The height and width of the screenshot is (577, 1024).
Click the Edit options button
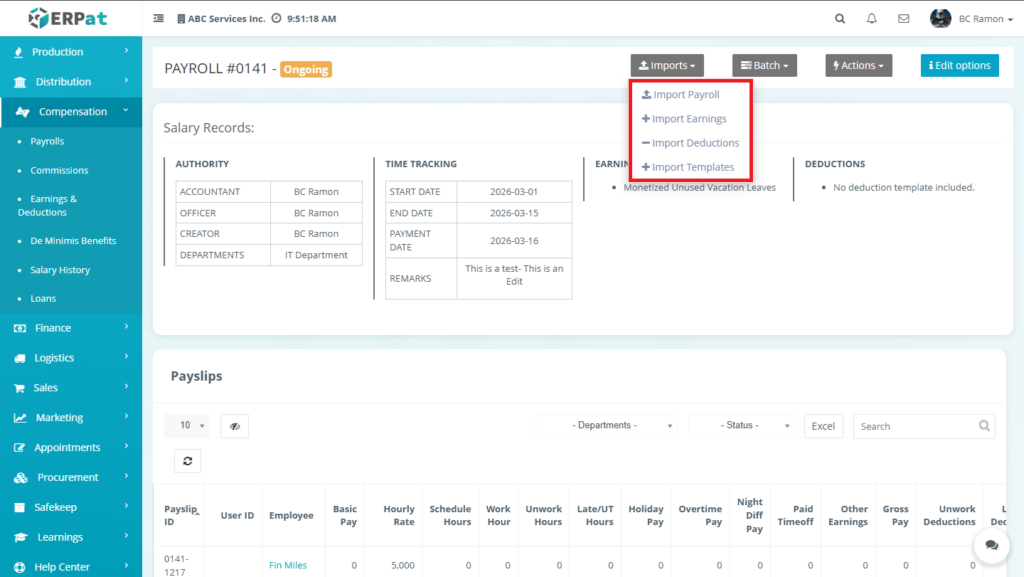click(x=959, y=66)
